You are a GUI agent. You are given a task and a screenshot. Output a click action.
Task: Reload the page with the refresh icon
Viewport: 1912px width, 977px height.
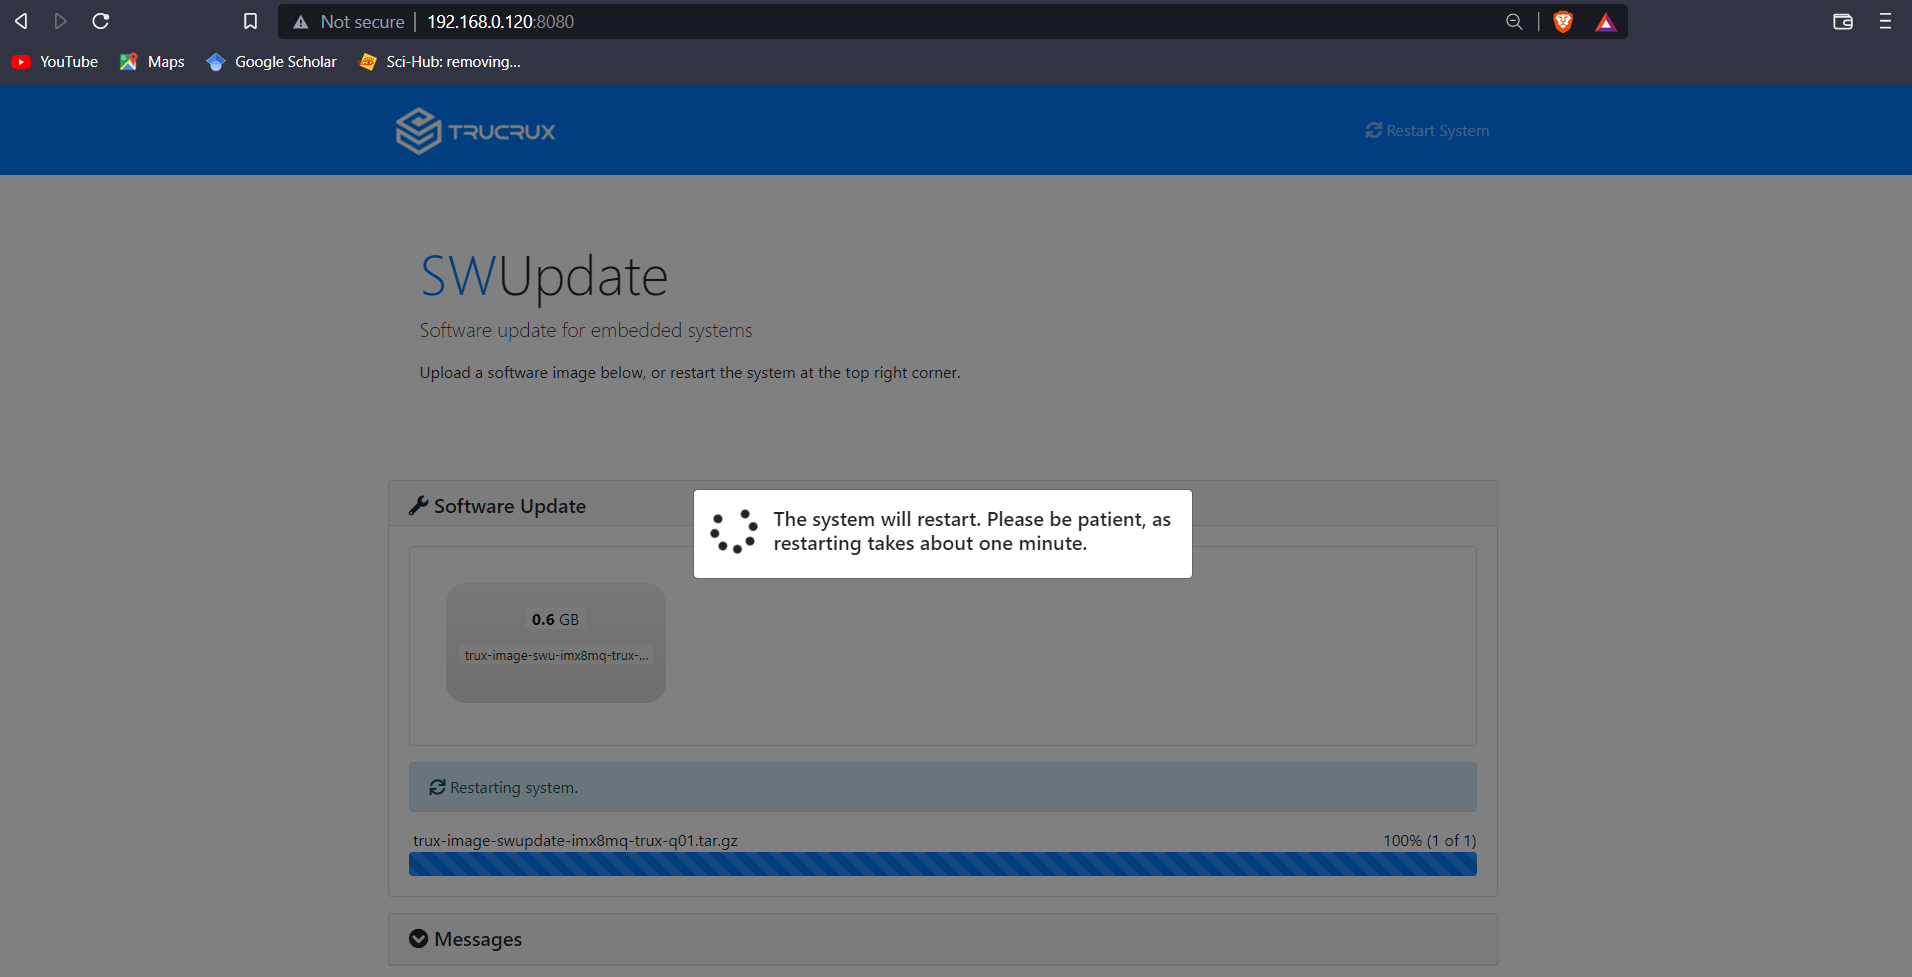[x=100, y=21]
